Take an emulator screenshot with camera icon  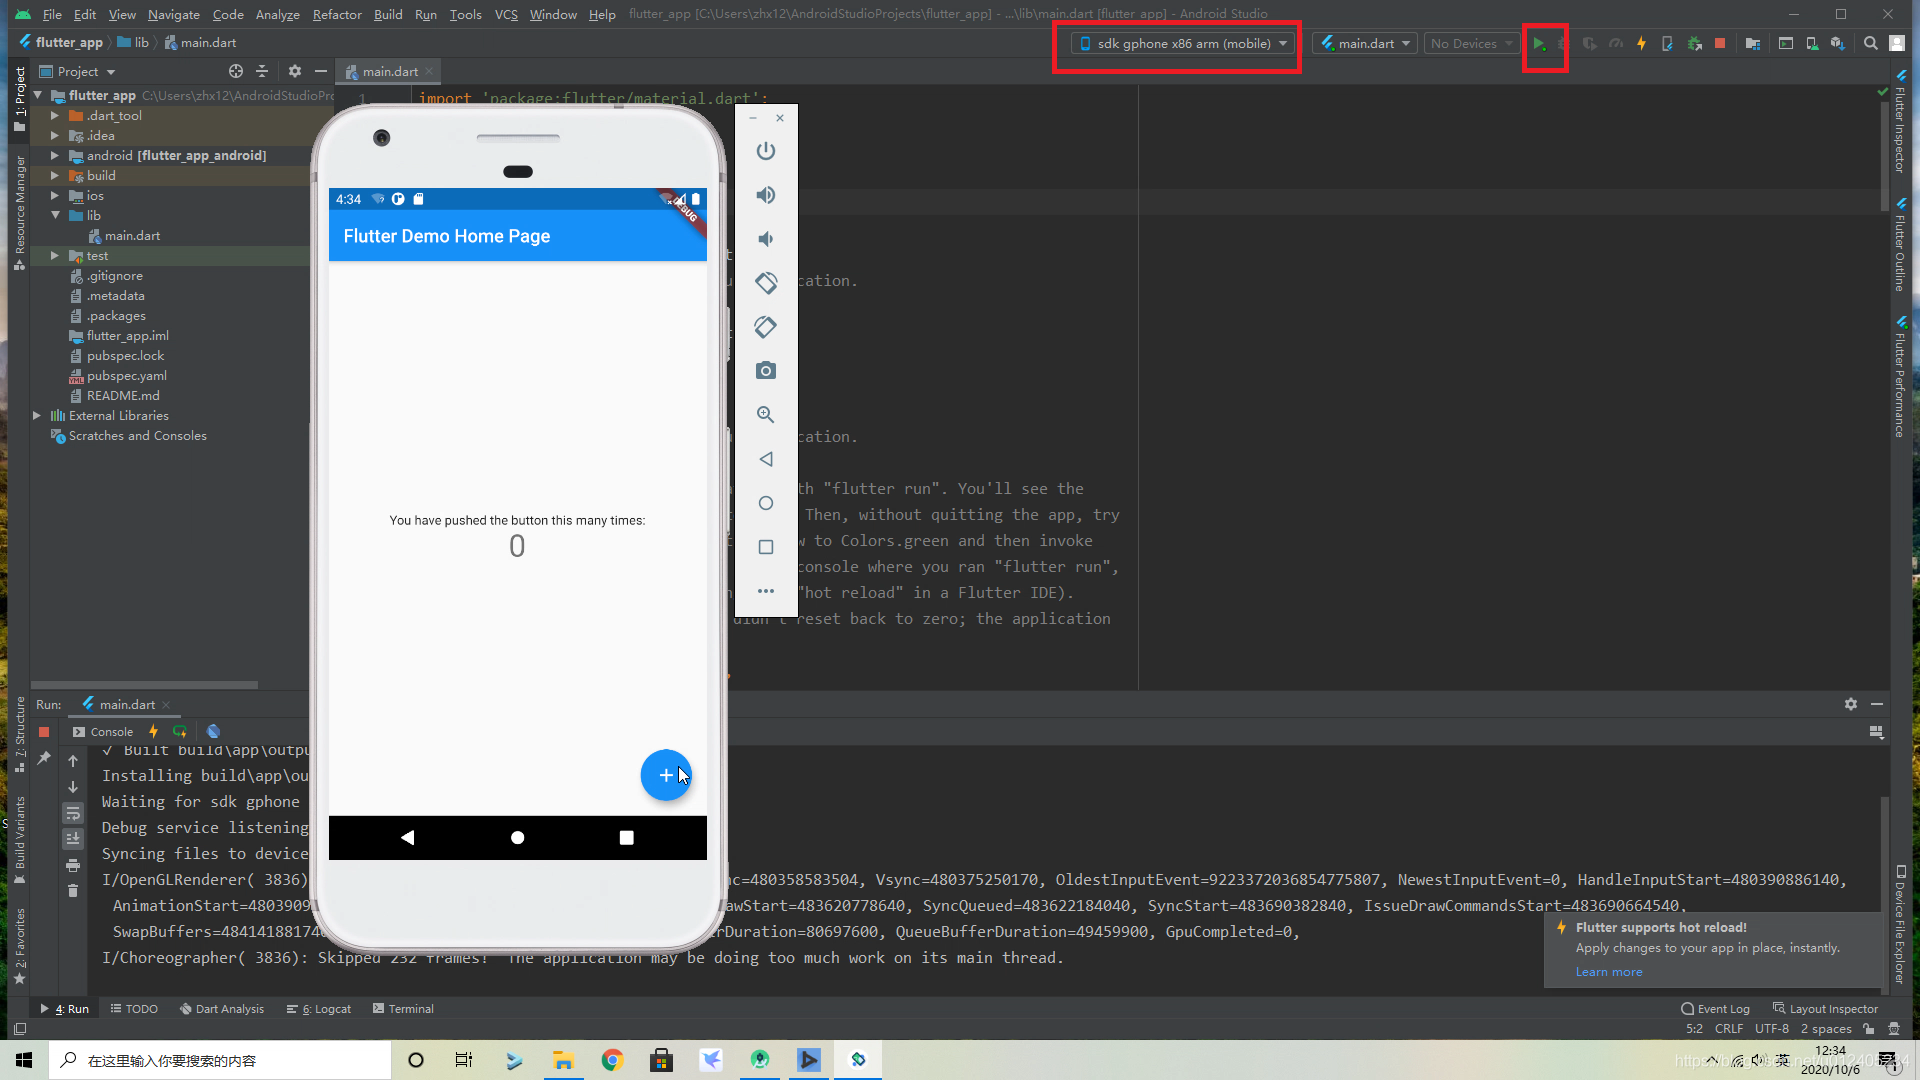click(x=766, y=371)
